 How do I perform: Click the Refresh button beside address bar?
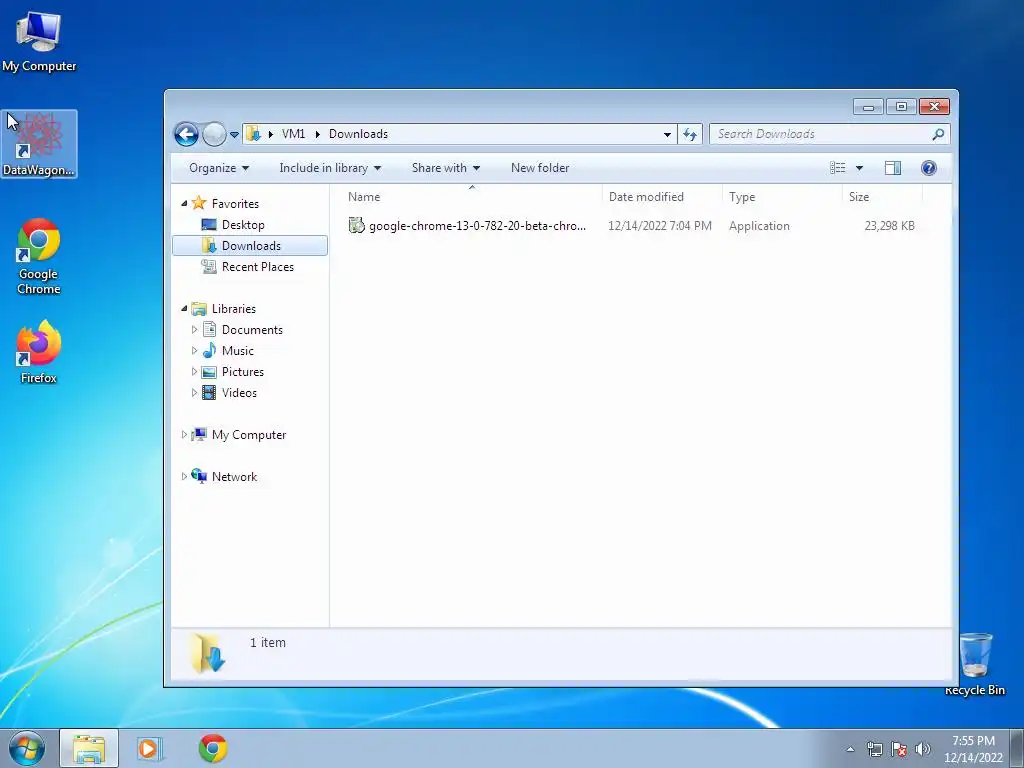[x=690, y=135]
